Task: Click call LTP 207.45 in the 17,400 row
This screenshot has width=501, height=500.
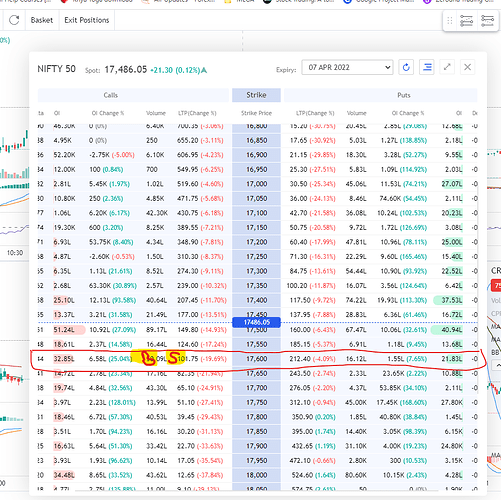Action: pyautogui.click(x=188, y=300)
